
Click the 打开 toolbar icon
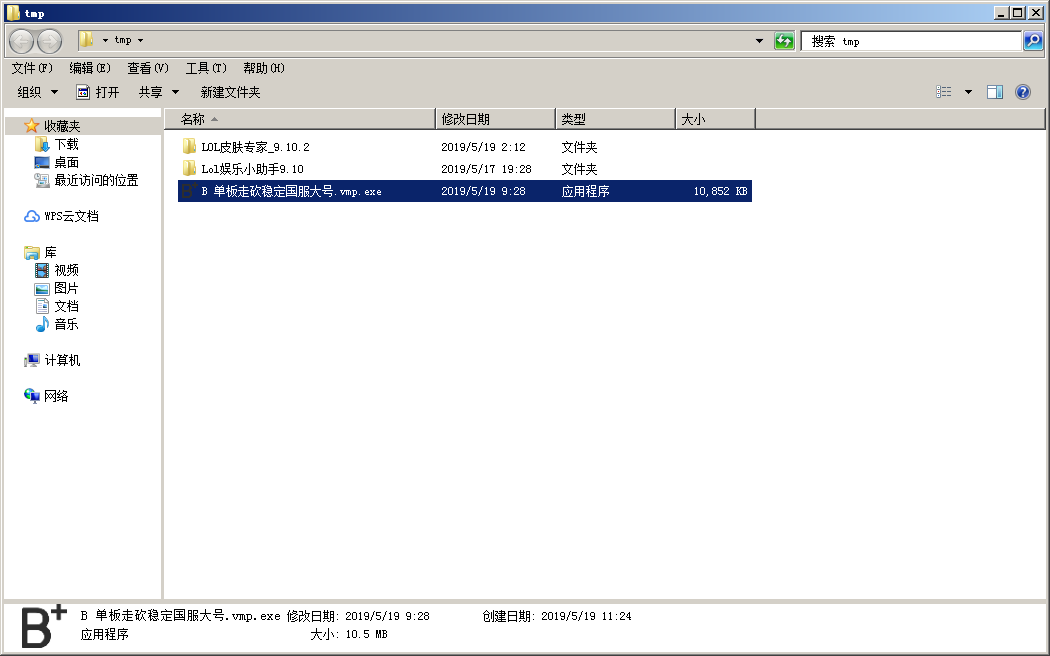(82, 92)
